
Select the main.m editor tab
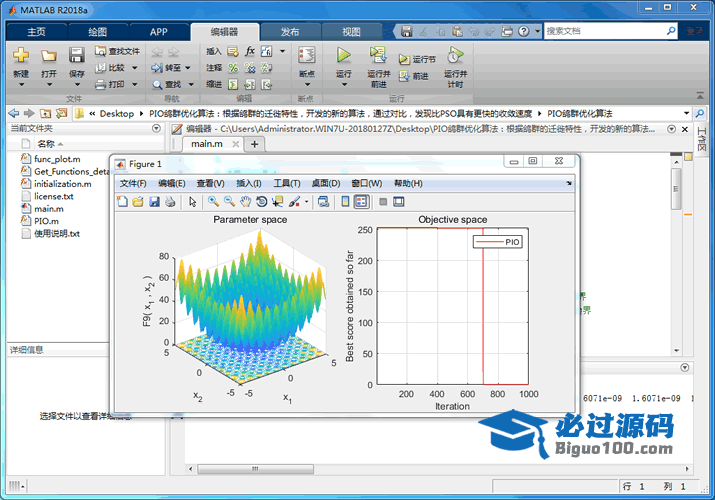point(207,144)
